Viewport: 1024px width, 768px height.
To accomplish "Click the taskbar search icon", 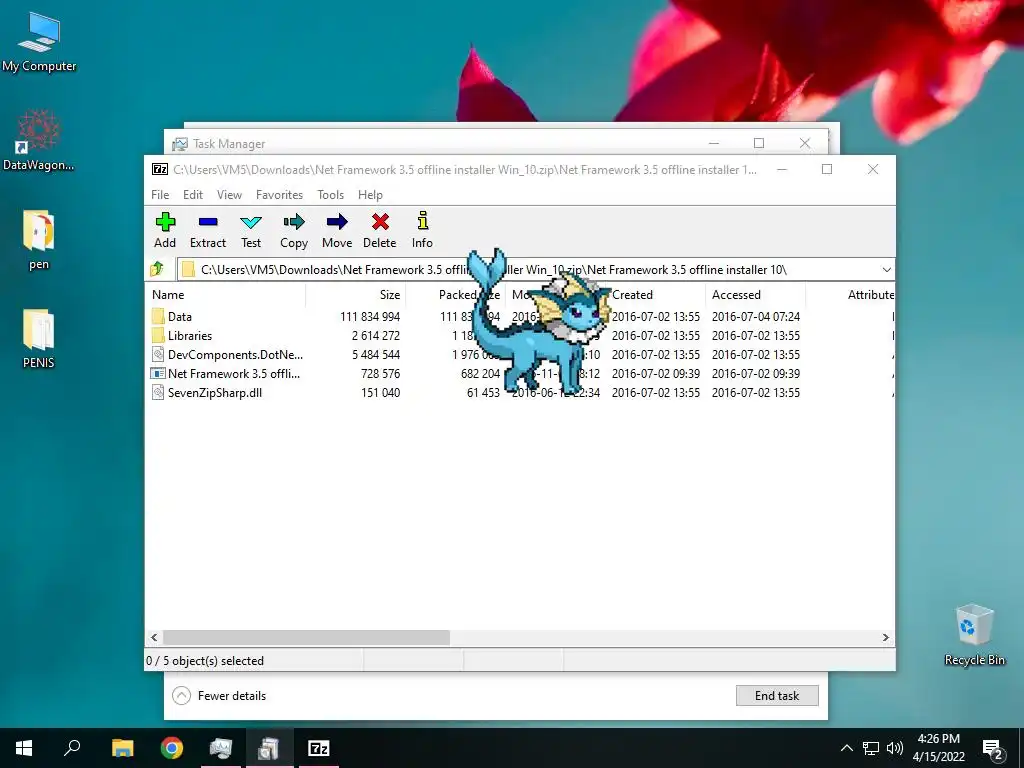I will 72,748.
